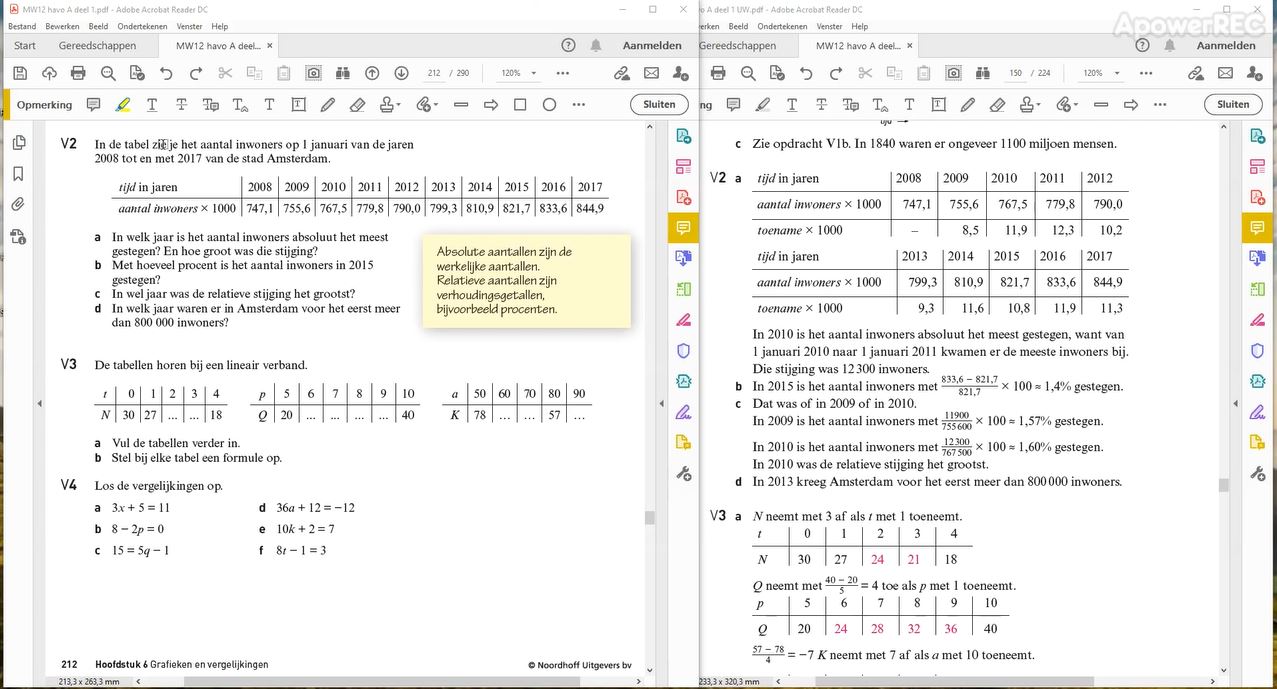
Task: Open page thumbnails panel in left window
Action: 18,143
